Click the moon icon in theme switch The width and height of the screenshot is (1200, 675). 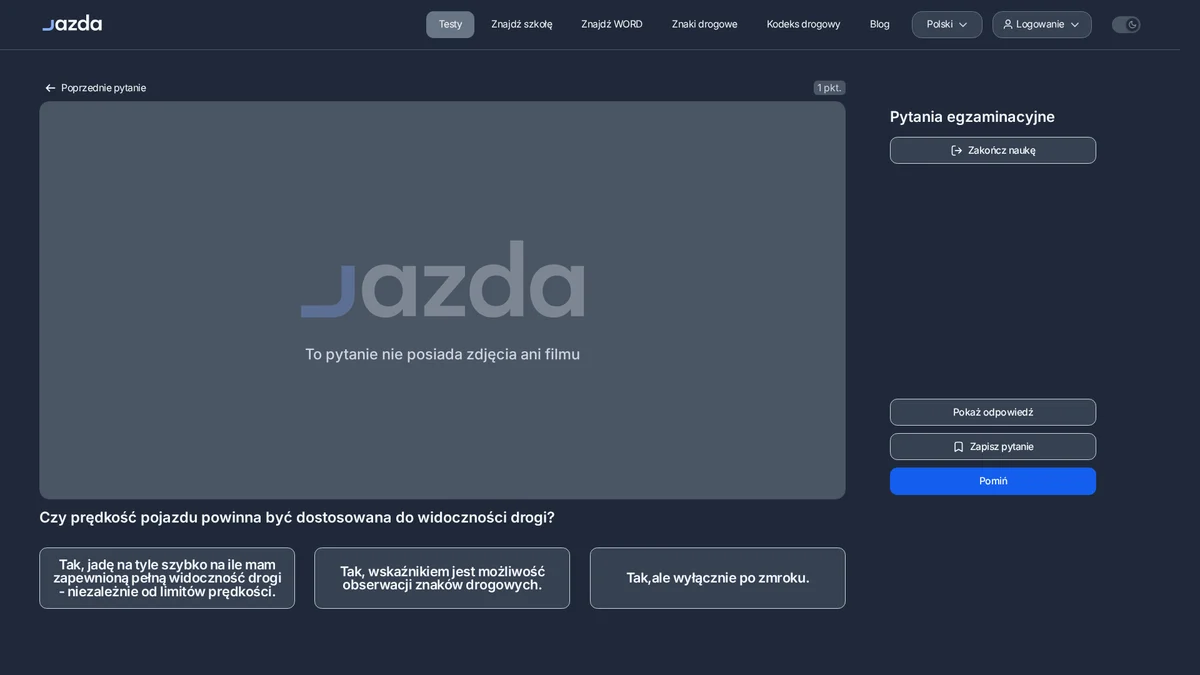tap(1133, 24)
